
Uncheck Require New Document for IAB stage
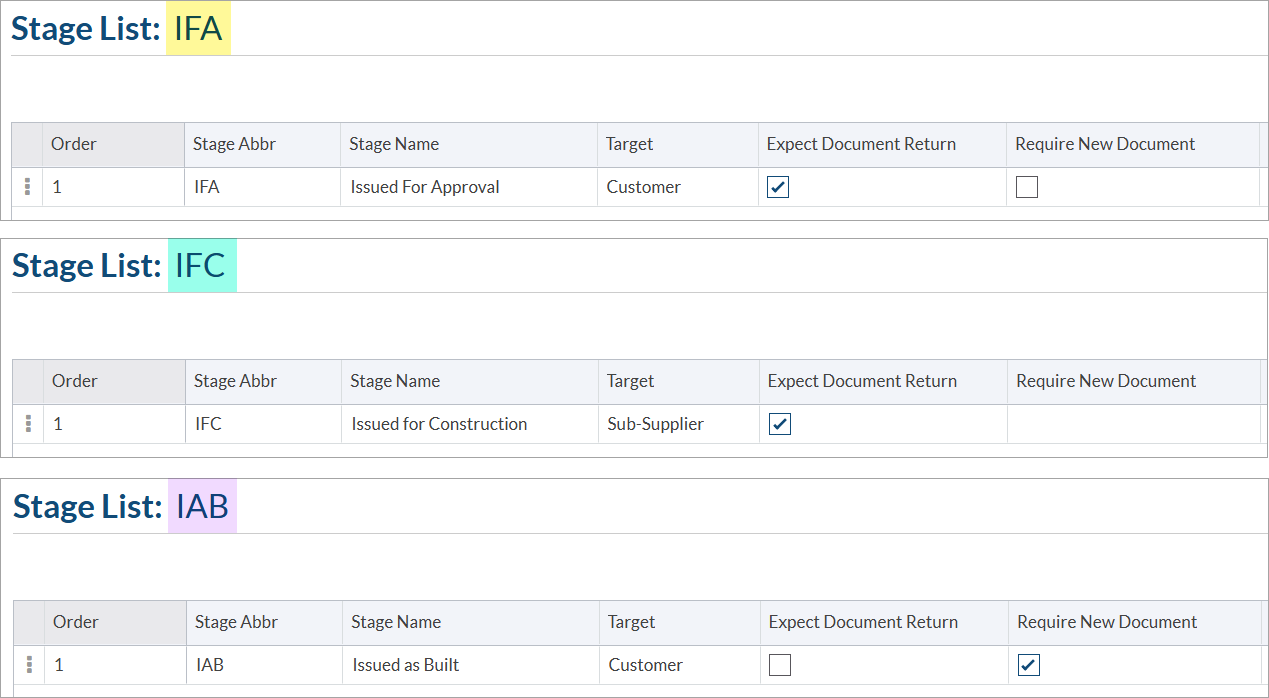[x=1029, y=665]
